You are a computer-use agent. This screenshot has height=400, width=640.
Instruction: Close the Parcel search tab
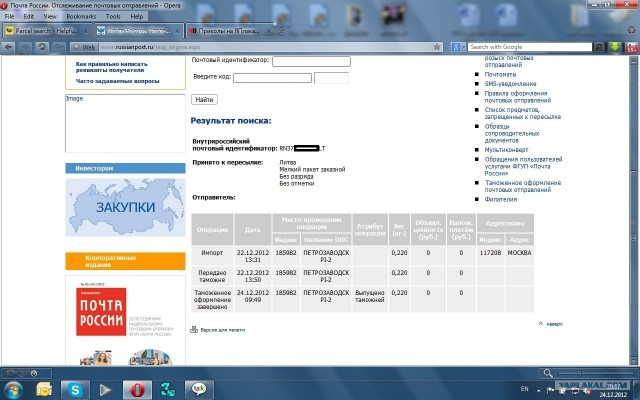pos(86,31)
